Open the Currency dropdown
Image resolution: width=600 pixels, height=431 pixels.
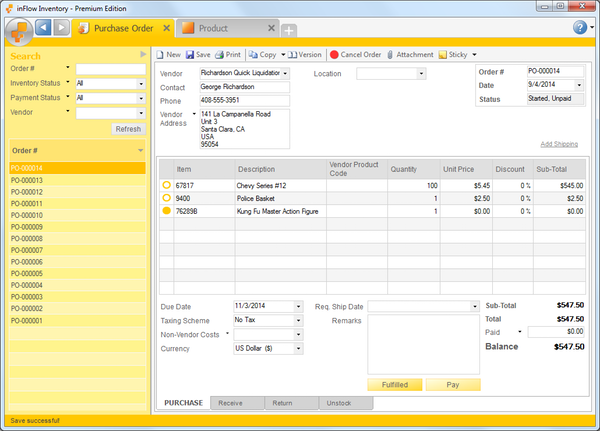click(x=298, y=348)
